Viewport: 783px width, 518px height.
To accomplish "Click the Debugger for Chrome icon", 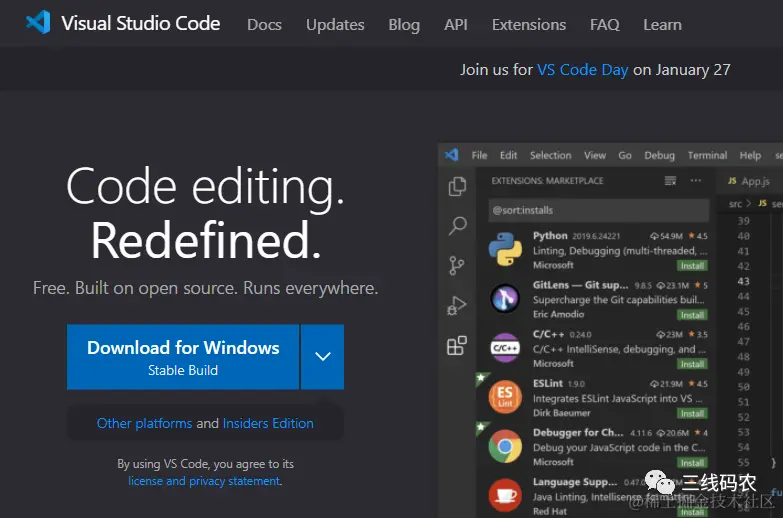I will click(x=505, y=446).
